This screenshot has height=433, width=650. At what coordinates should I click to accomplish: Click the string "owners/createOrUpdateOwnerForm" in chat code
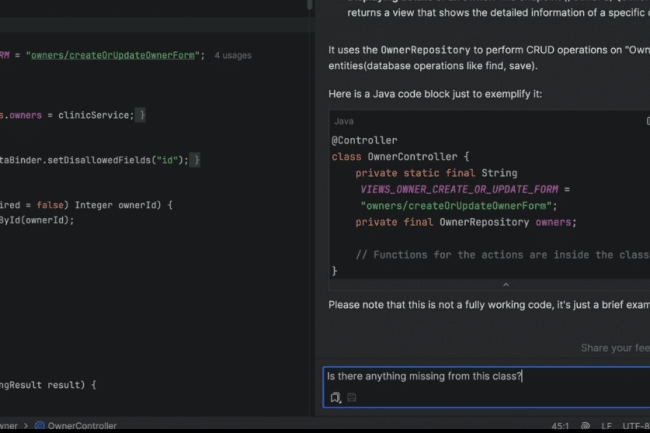456,206
